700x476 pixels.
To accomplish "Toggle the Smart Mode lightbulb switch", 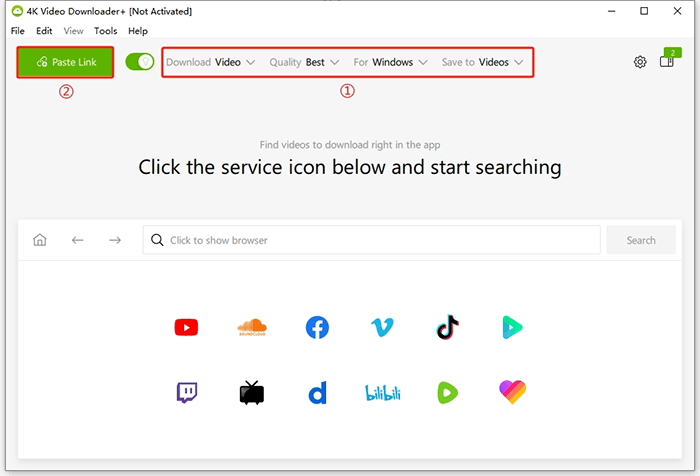I will coord(140,62).
